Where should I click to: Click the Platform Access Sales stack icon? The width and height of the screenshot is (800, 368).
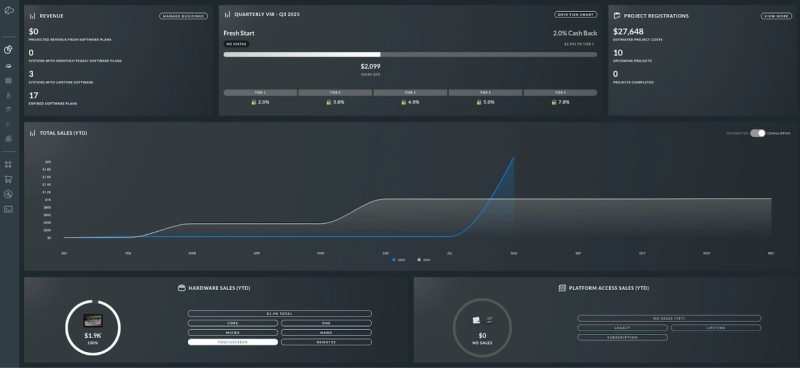click(x=562, y=288)
